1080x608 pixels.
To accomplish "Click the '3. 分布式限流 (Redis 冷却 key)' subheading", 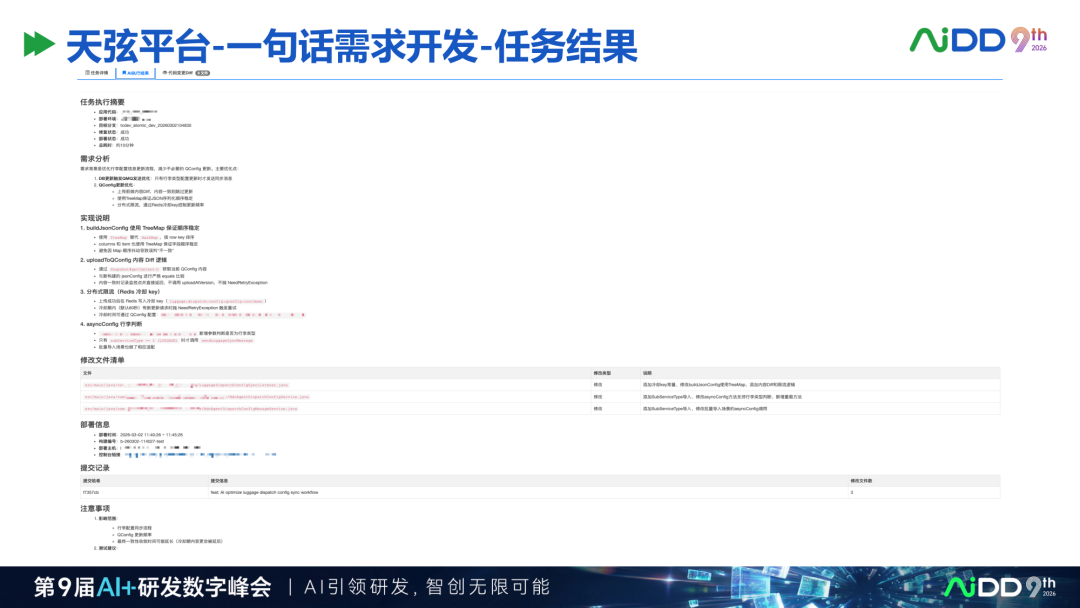I will [120, 292].
